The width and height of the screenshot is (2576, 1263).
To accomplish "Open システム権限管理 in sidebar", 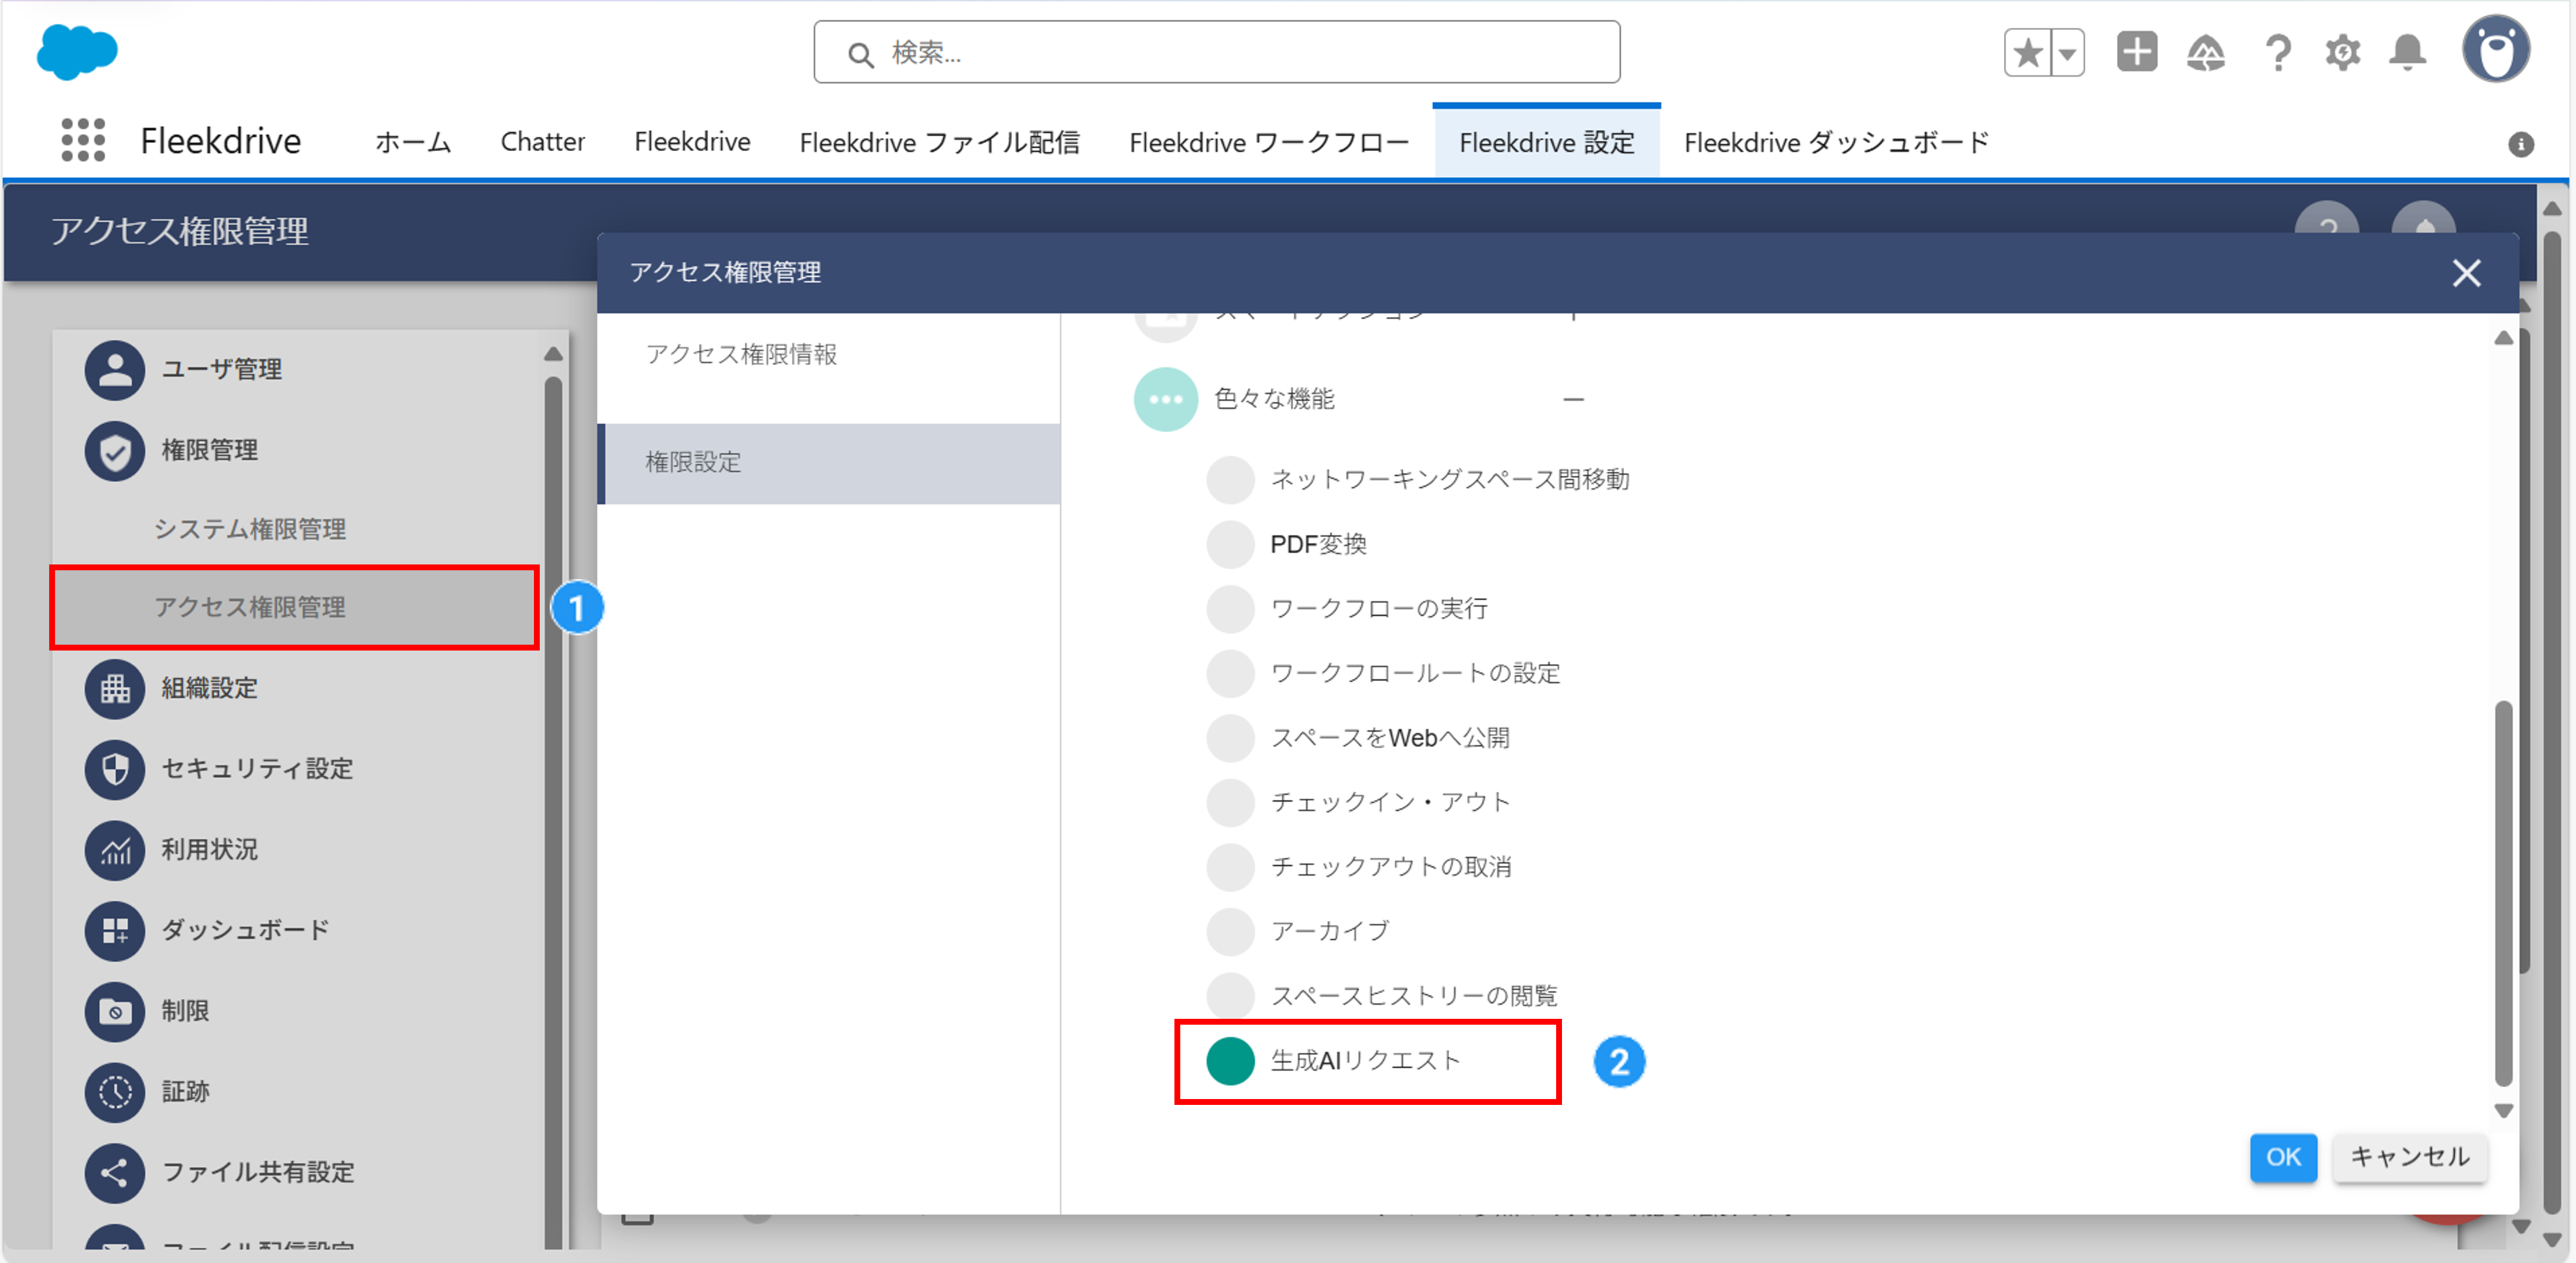I will [x=250, y=529].
